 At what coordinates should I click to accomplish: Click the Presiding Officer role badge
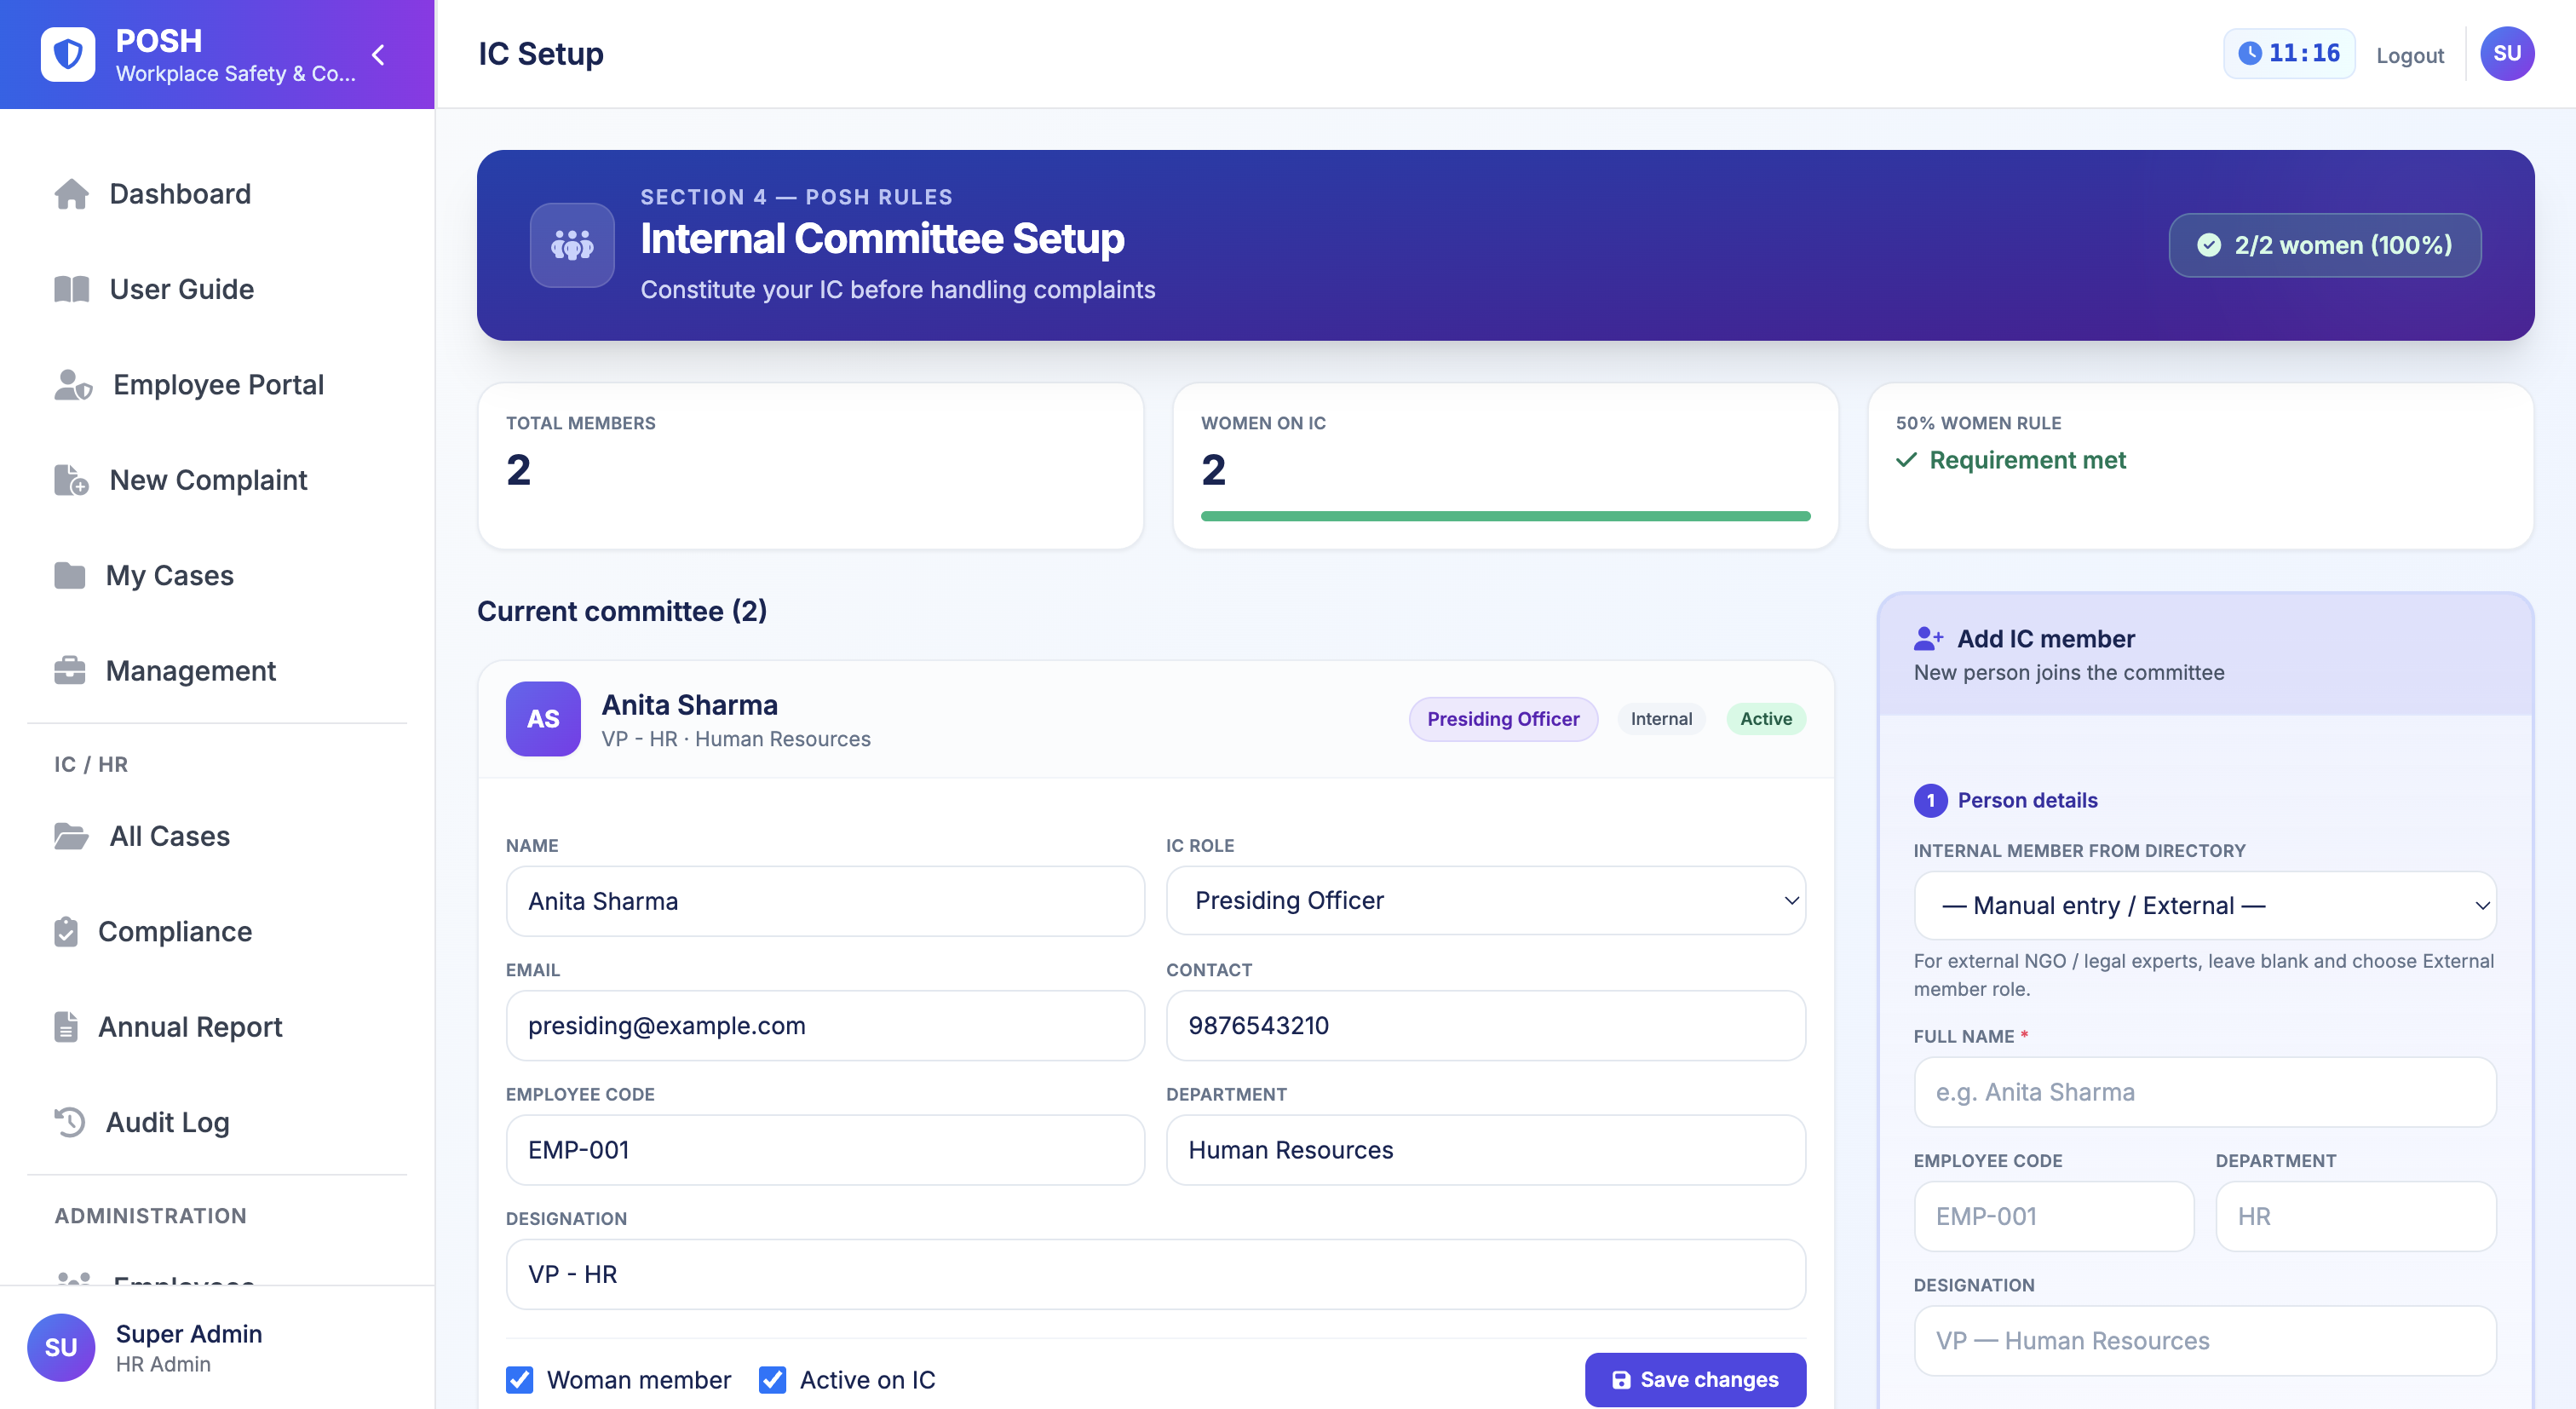[x=1503, y=719]
